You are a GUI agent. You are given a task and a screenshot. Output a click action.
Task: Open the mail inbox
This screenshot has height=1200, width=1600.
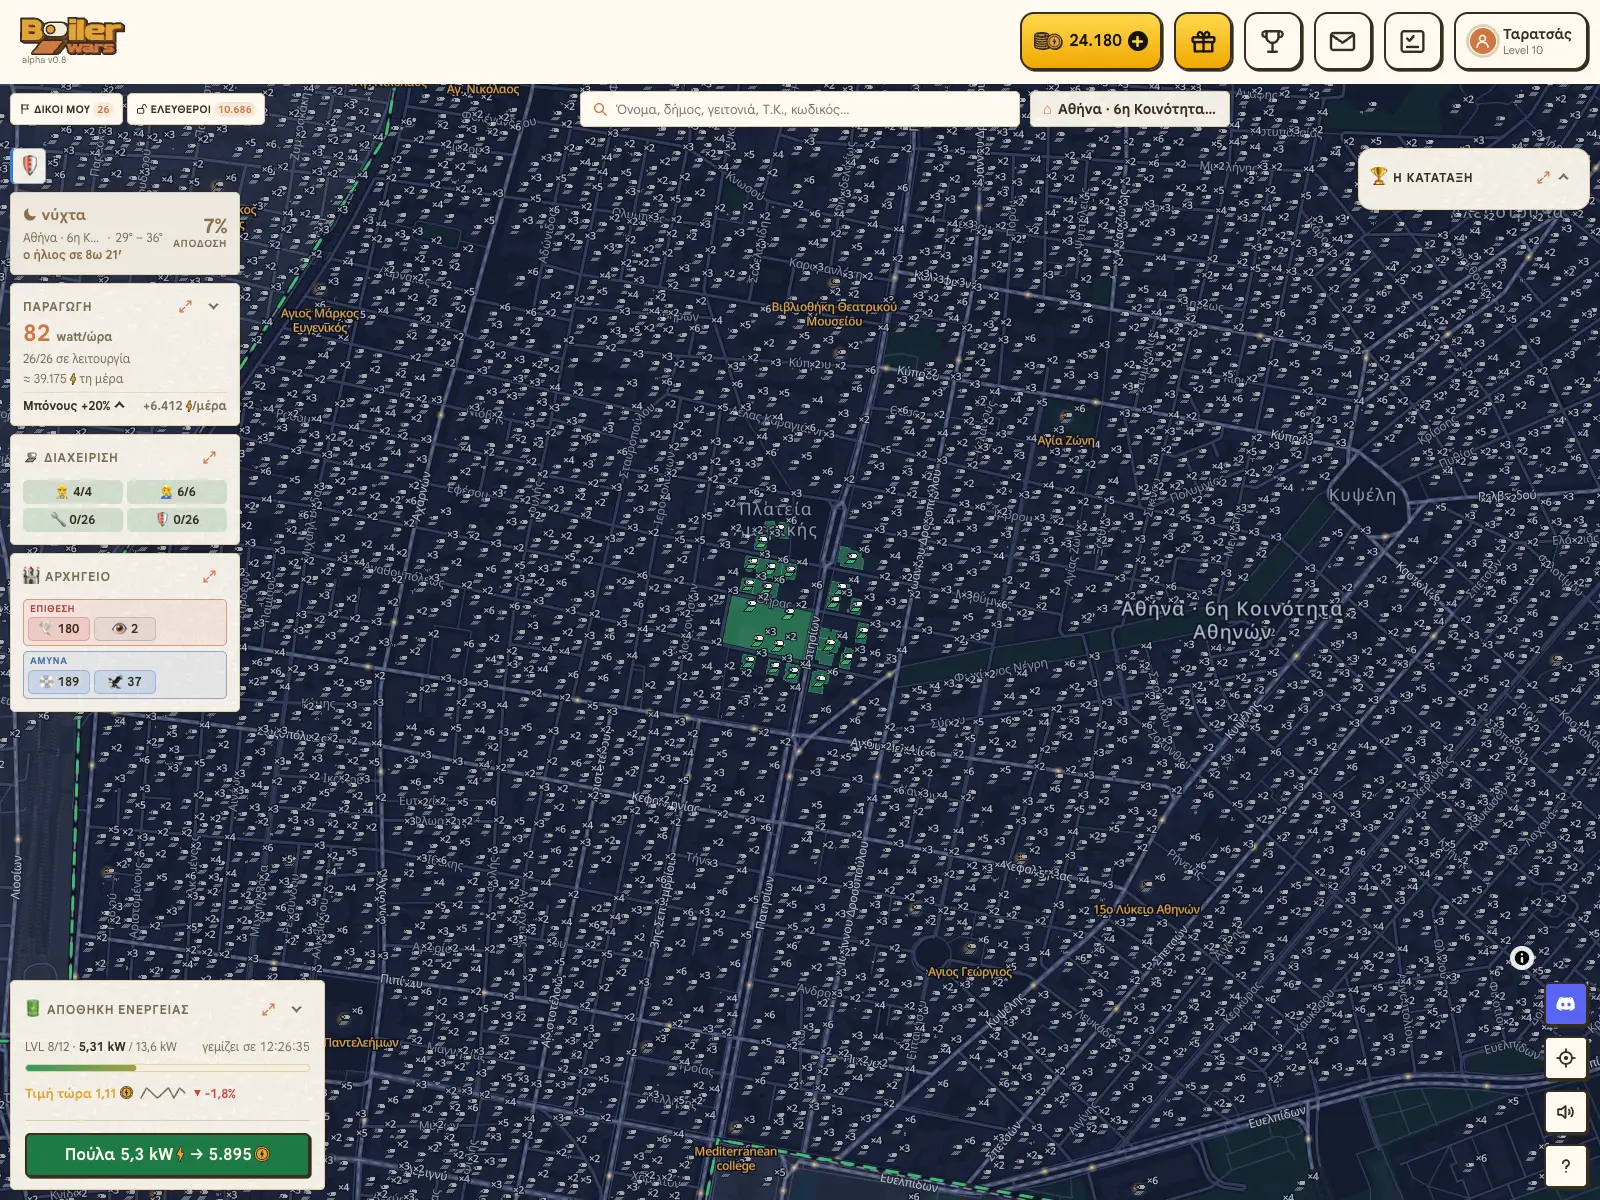[1343, 41]
